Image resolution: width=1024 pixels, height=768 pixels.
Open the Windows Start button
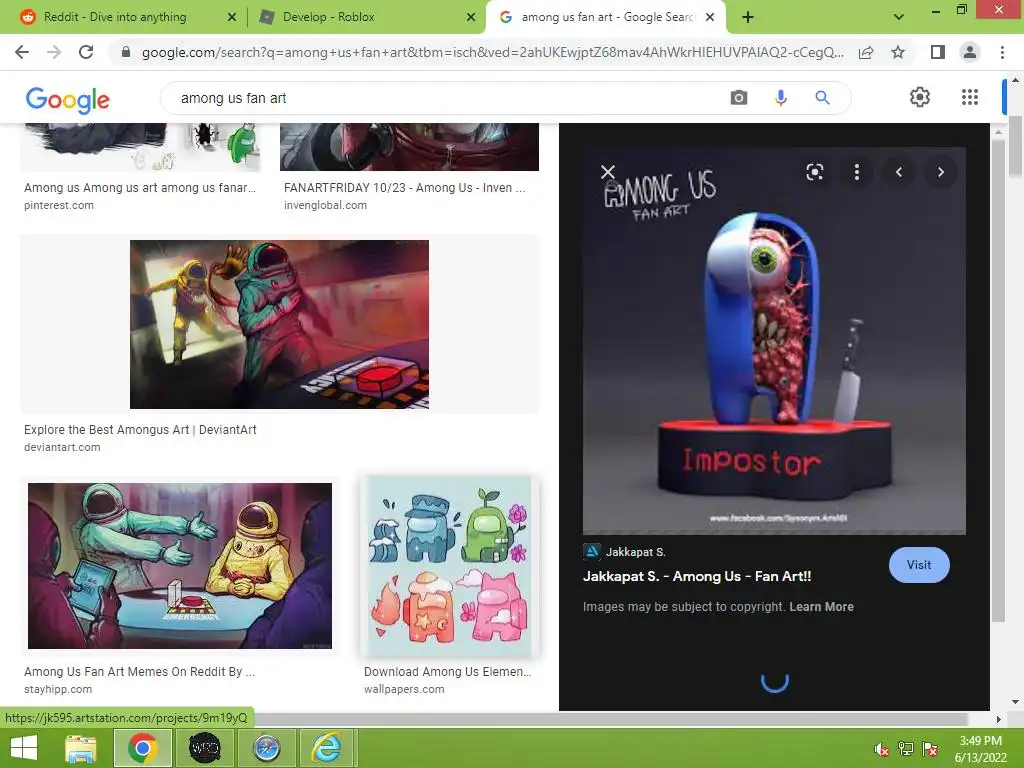(x=24, y=748)
